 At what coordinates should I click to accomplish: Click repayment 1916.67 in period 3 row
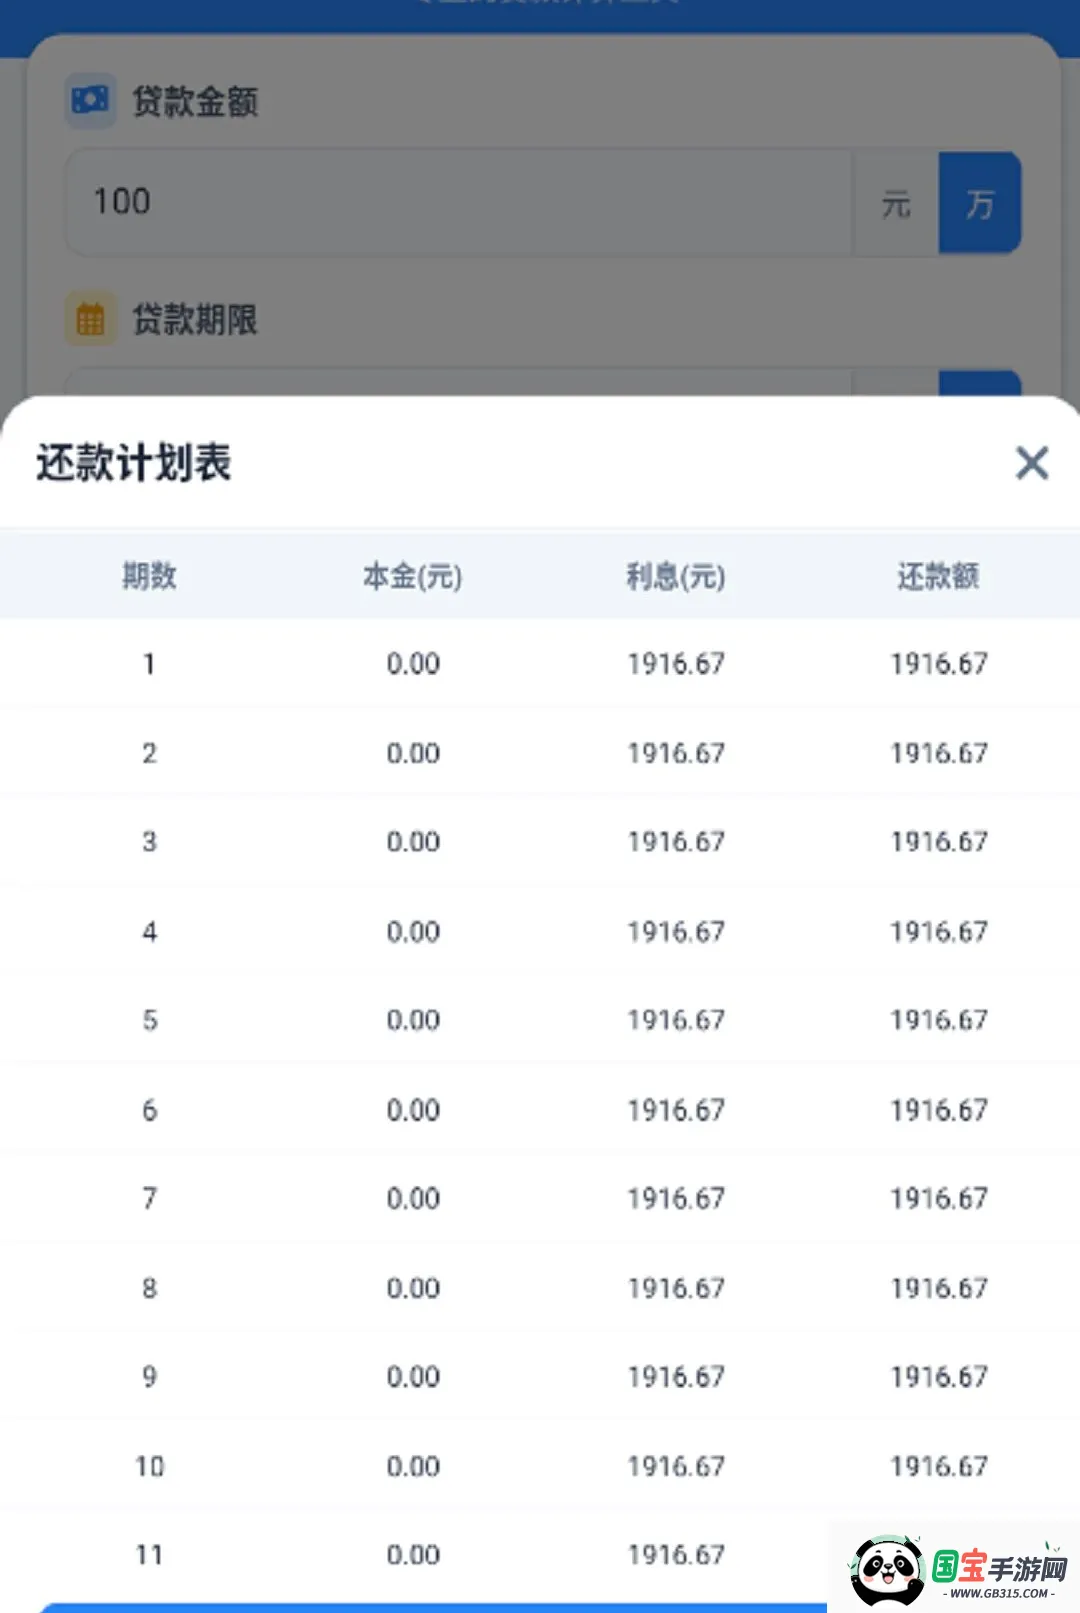pos(939,842)
